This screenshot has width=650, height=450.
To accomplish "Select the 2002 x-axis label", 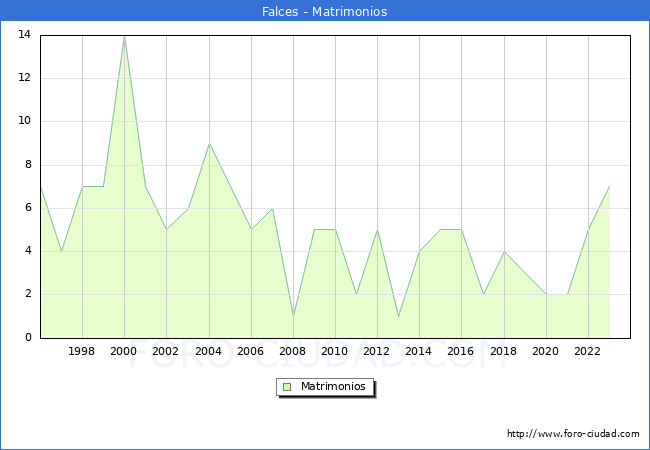I will point(166,351).
